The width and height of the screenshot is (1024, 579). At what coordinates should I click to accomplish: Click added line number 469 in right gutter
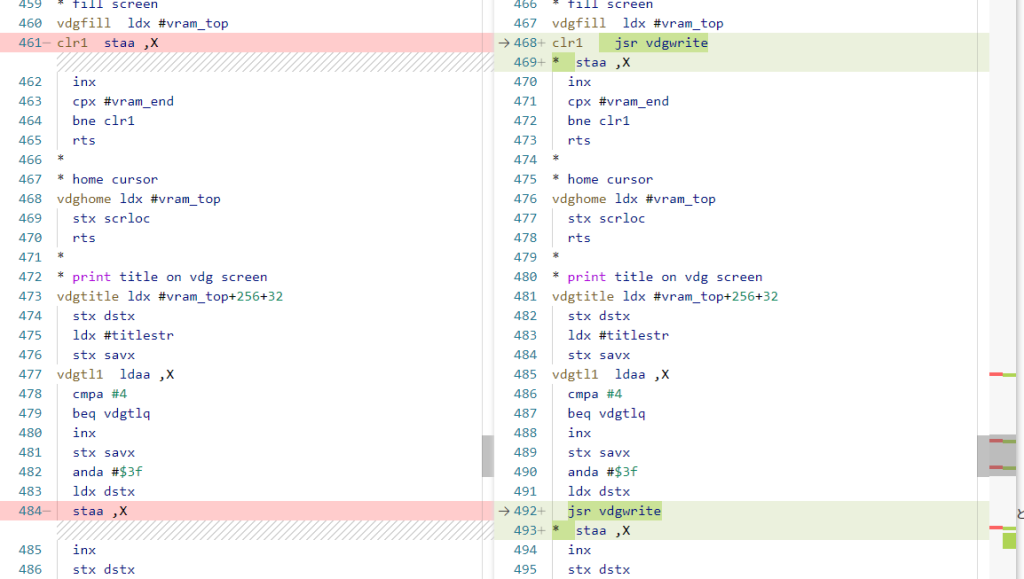click(x=526, y=62)
